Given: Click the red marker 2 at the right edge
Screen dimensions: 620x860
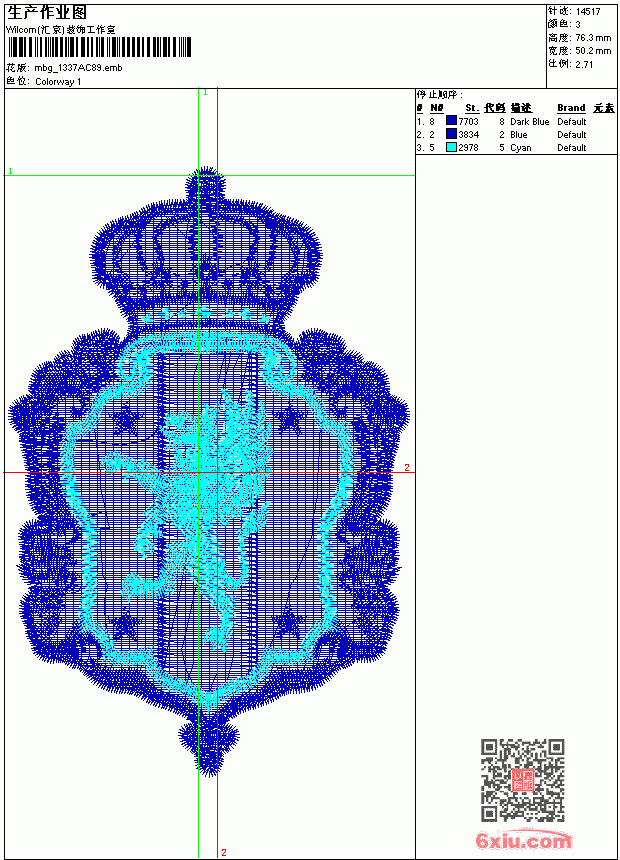Looking at the screenshot, I should coord(407,467).
